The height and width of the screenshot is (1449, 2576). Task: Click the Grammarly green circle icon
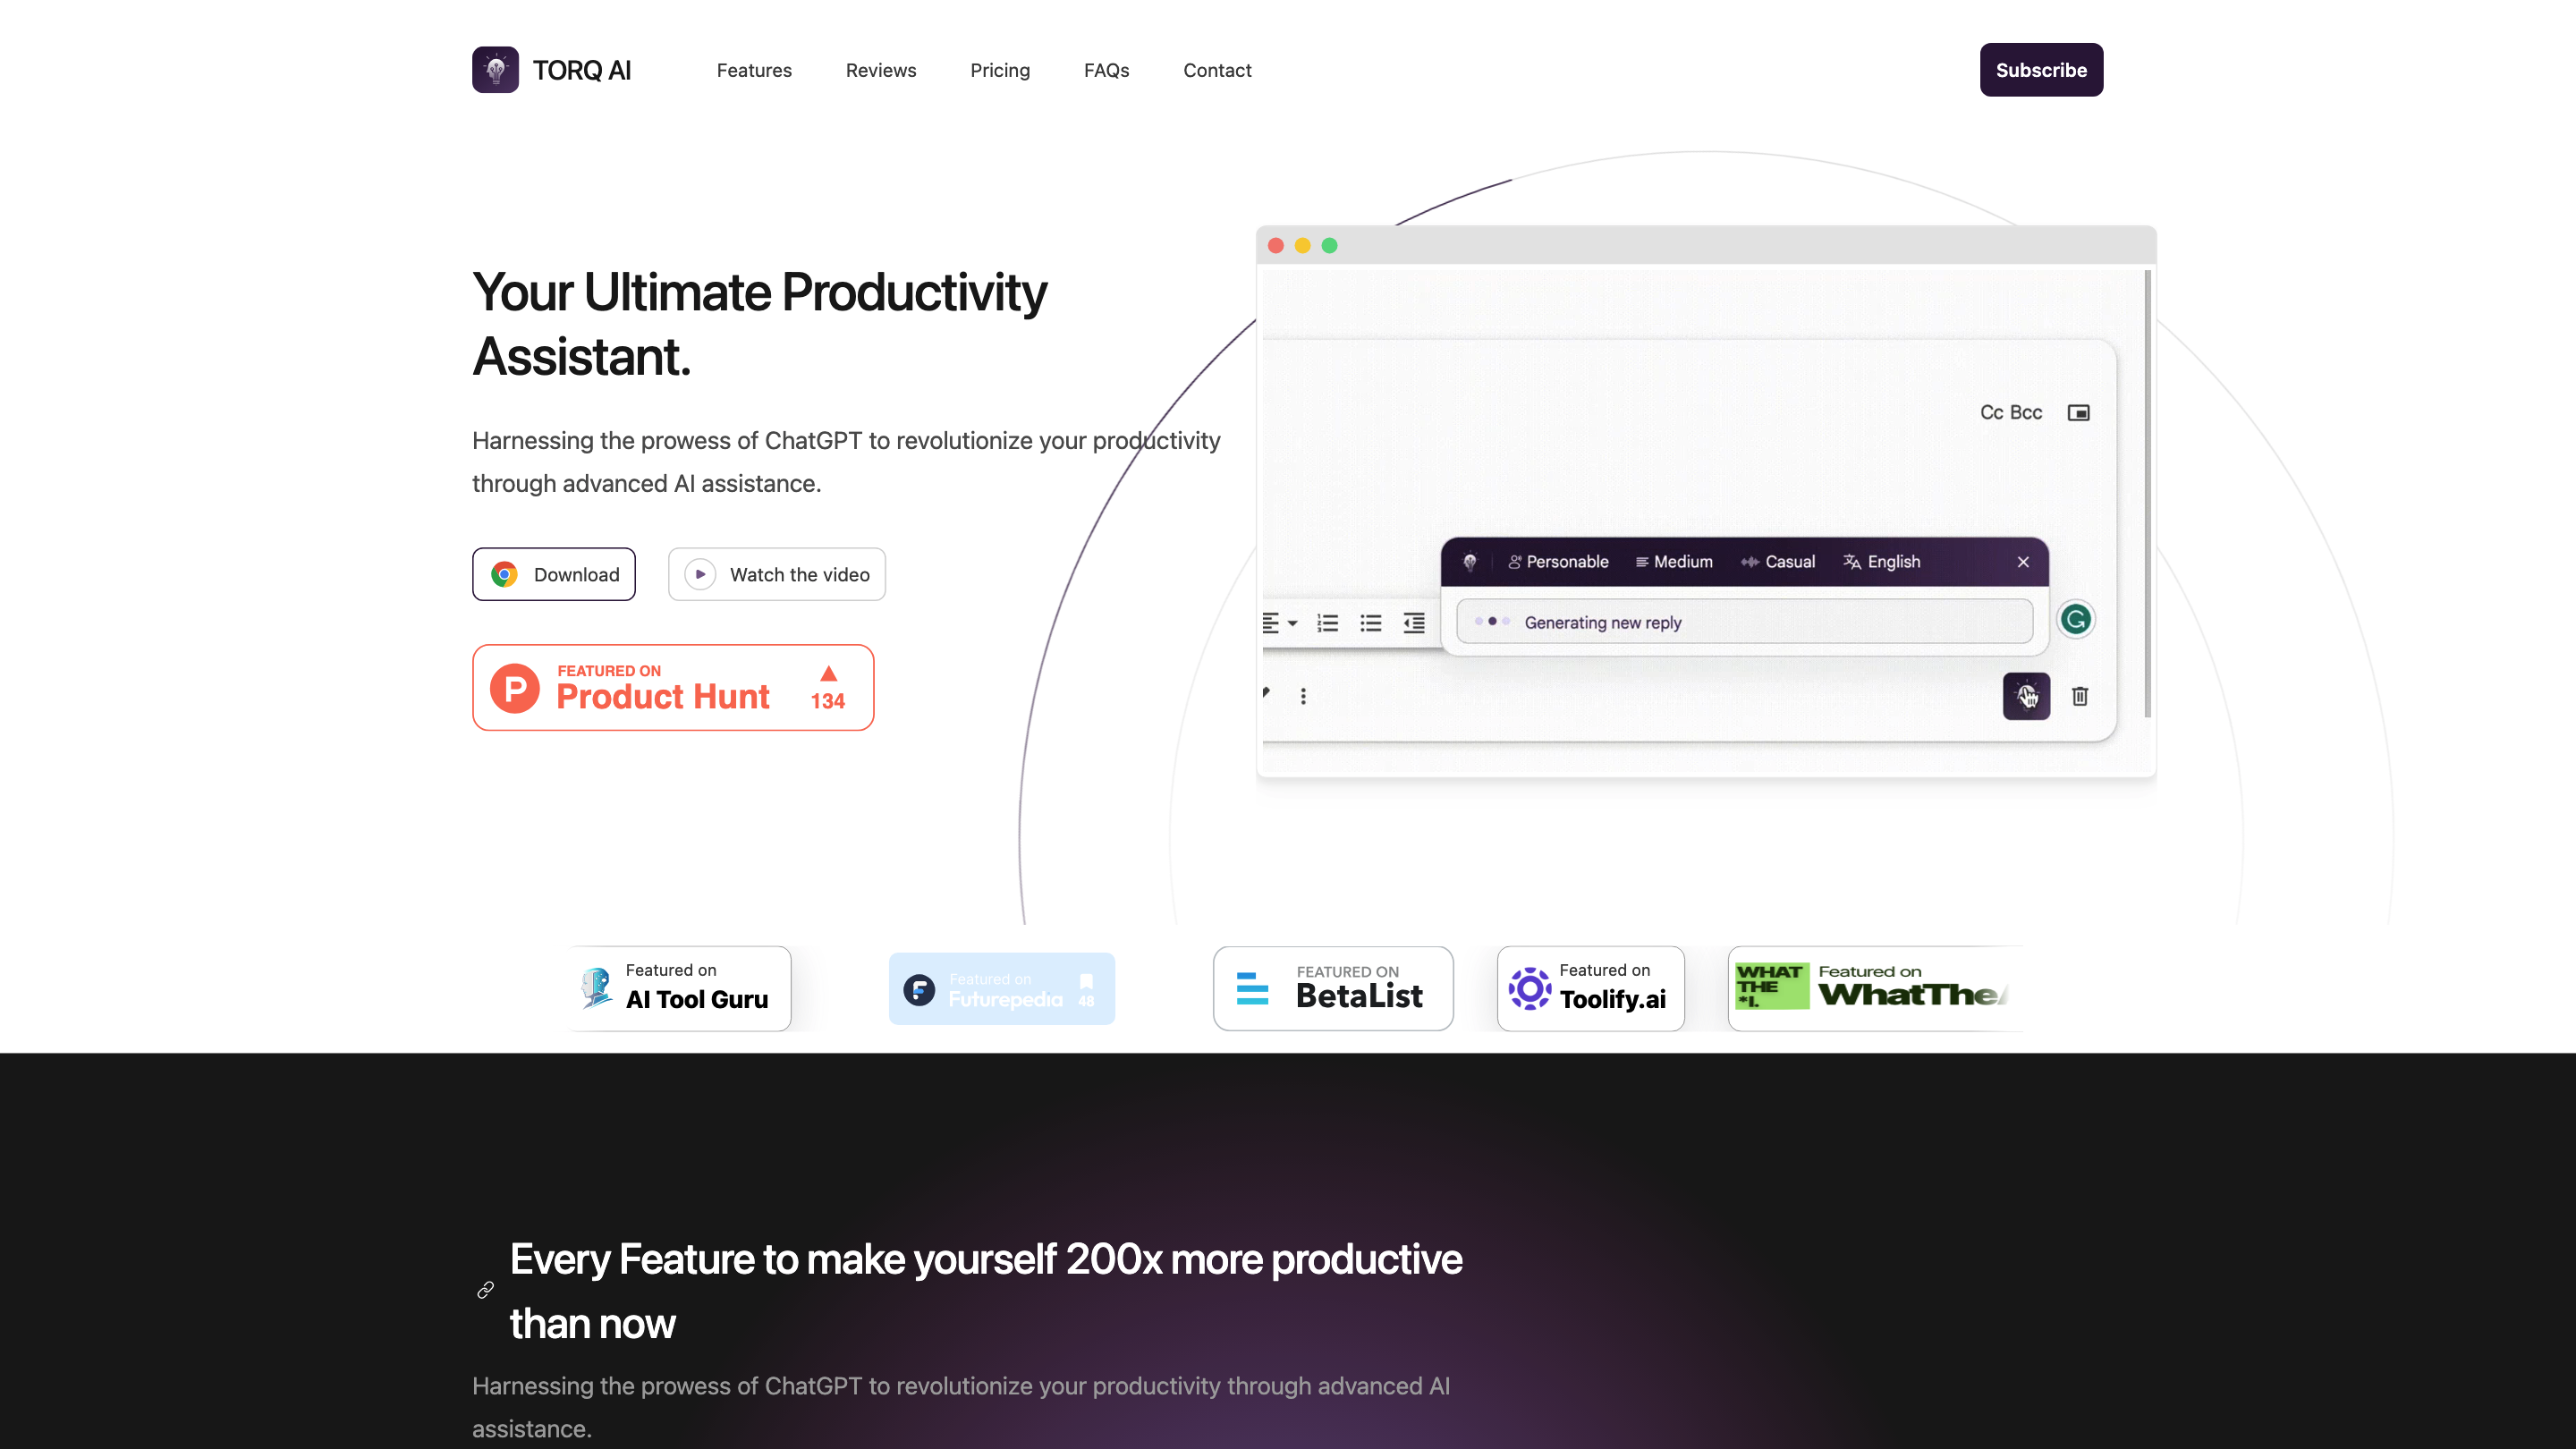(2075, 620)
